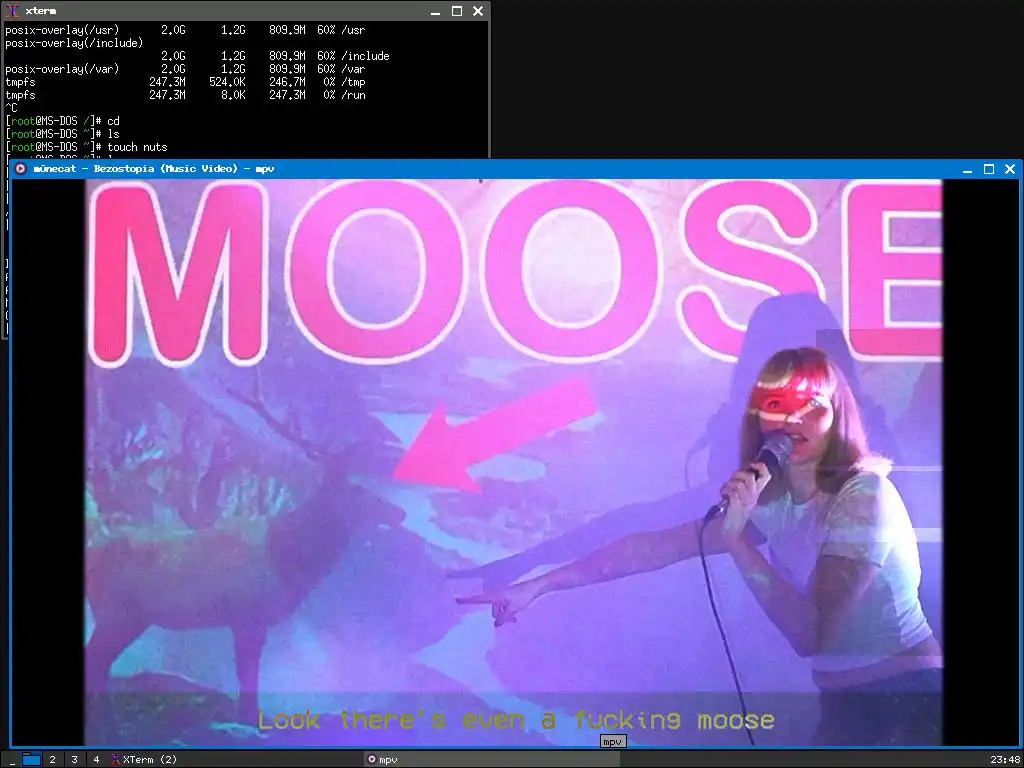Maximize the mpv video window
The image size is (1024, 768).
pyautogui.click(x=989, y=169)
